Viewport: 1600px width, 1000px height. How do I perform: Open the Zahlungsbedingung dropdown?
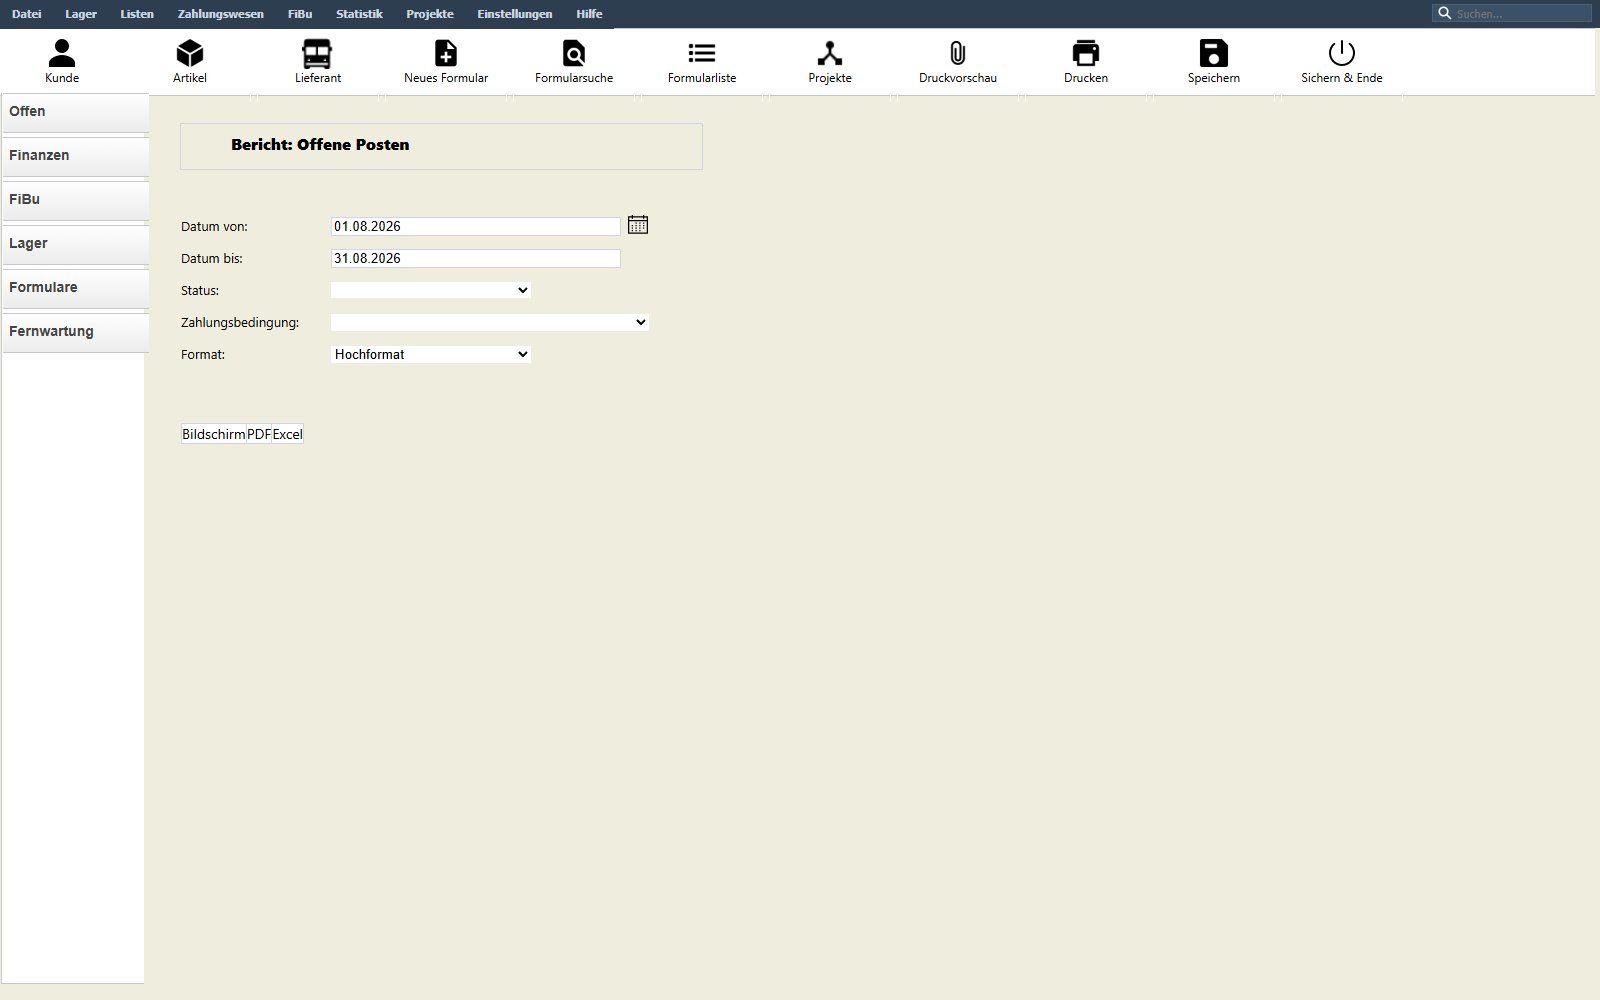(490, 322)
